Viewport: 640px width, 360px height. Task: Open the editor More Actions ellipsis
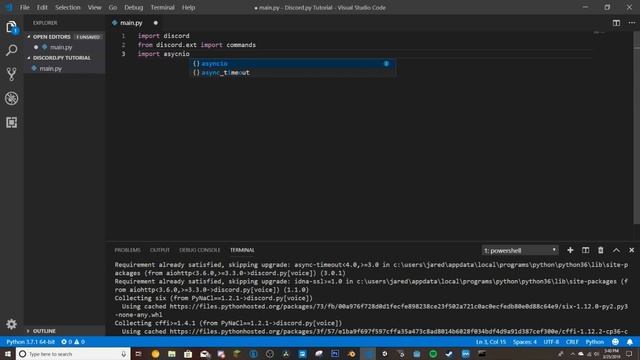pos(631,23)
